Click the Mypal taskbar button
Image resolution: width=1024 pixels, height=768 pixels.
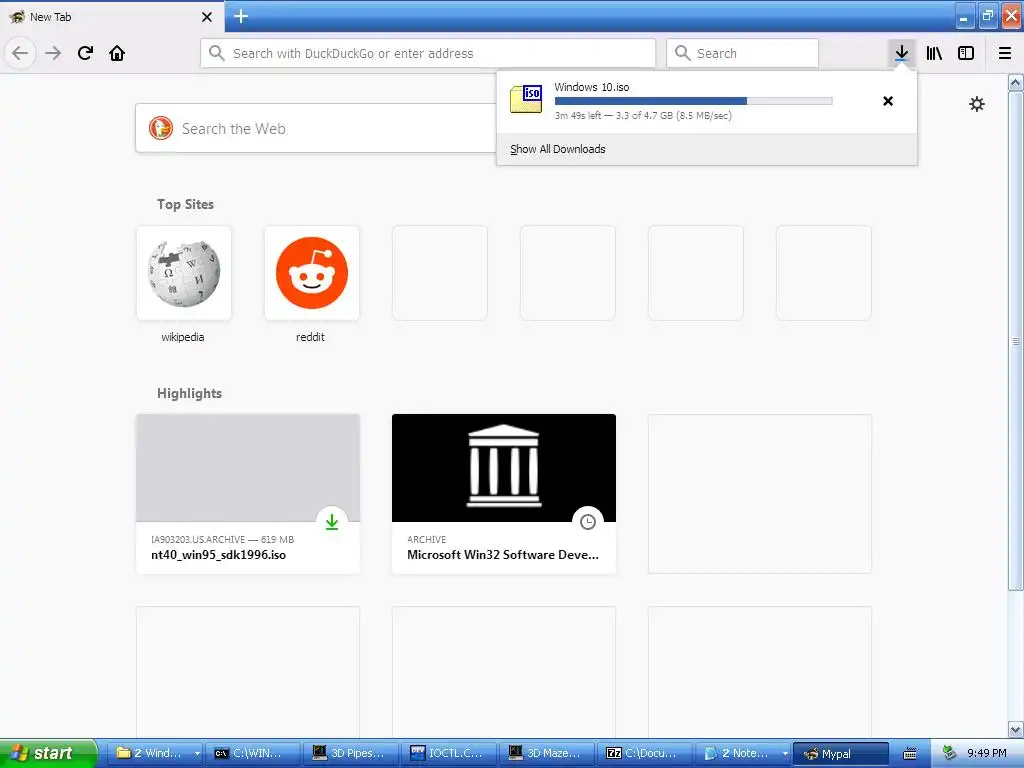click(x=841, y=753)
